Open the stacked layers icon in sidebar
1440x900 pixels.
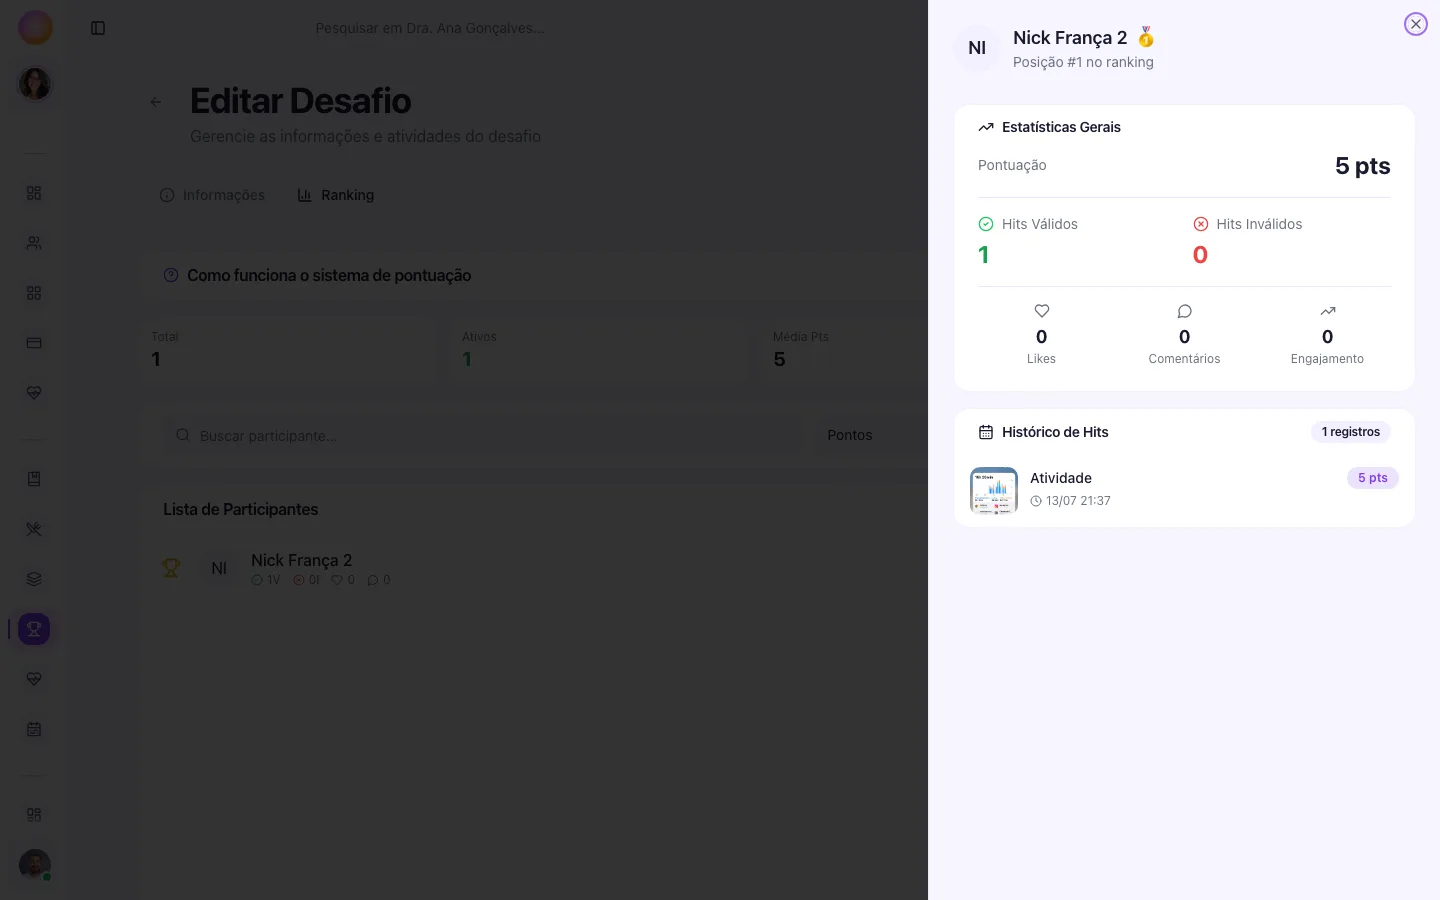pos(34,579)
